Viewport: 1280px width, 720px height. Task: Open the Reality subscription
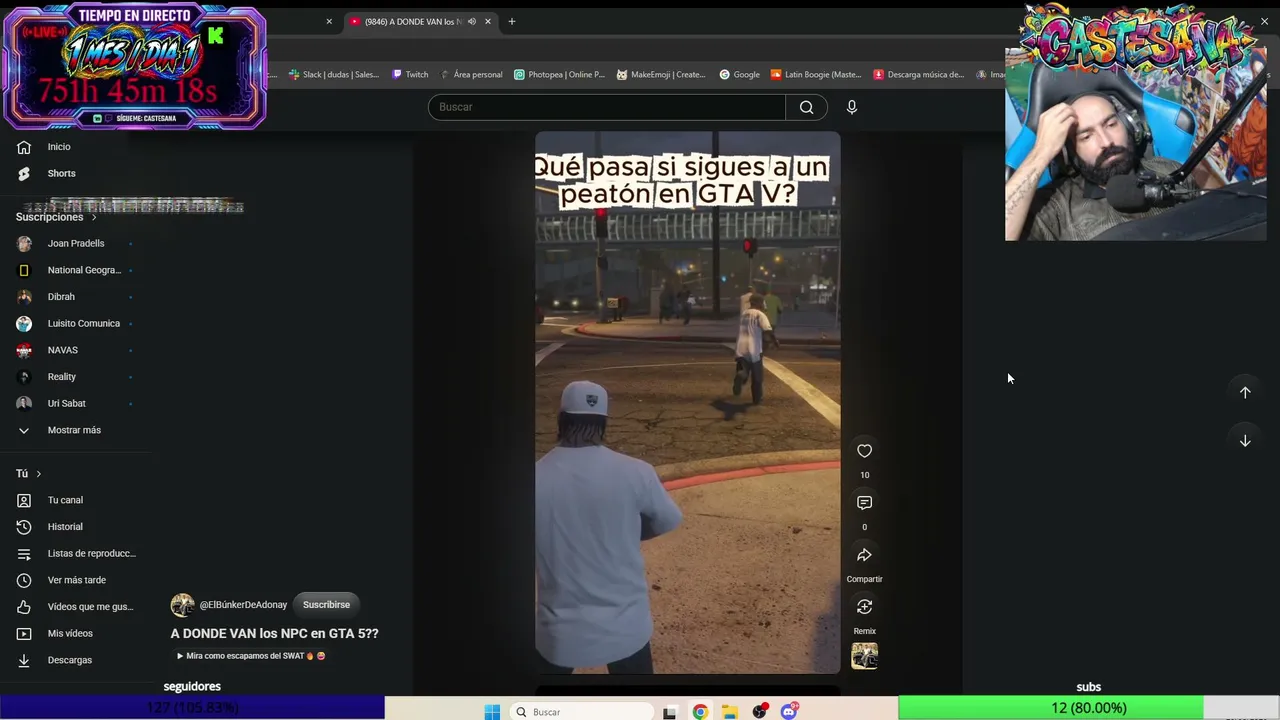tap(62, 377)
